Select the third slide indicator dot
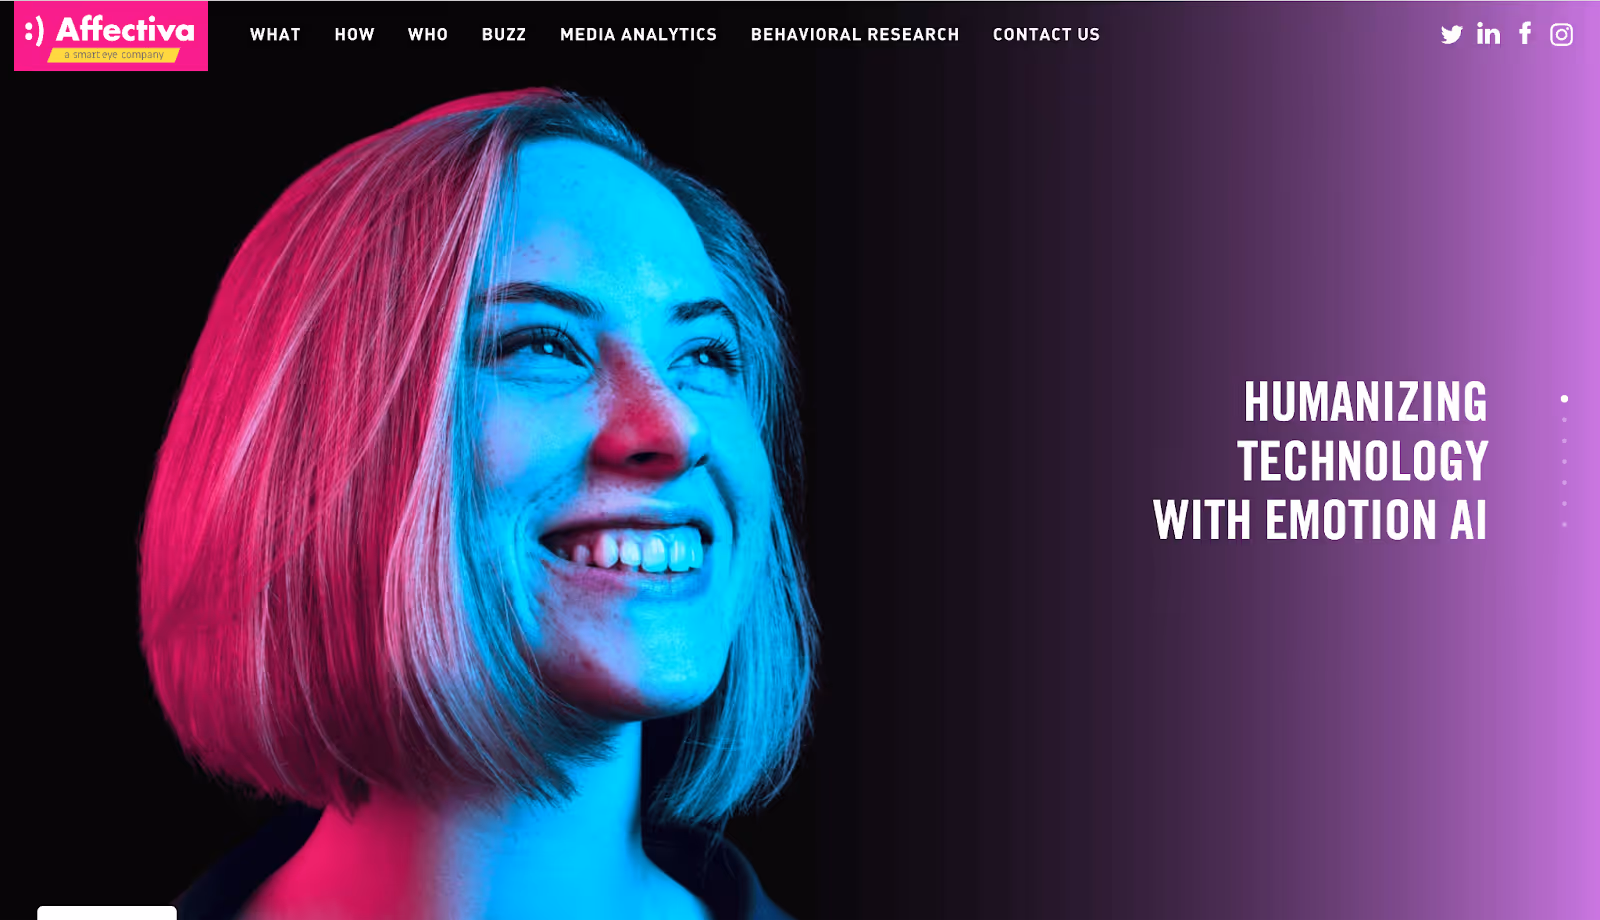The height and width of the screenshot is (920, 1600). [x=1564, y=441]
